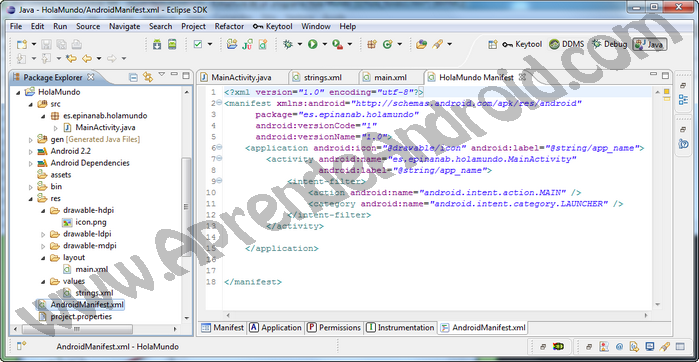Image resolution: width=699 pixels, height=362 pixels.
Task: Open the Android Virtual Device Manager icon
Action: tap(172, 44)
